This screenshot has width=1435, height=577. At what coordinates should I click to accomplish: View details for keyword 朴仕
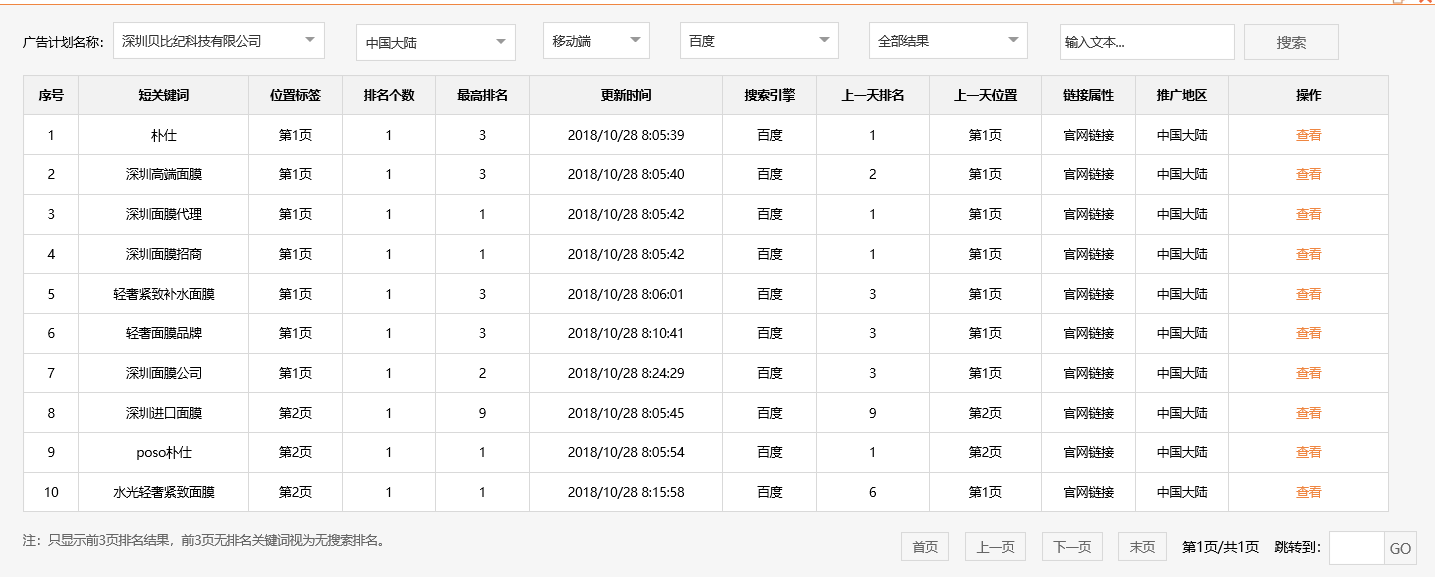1308,134
